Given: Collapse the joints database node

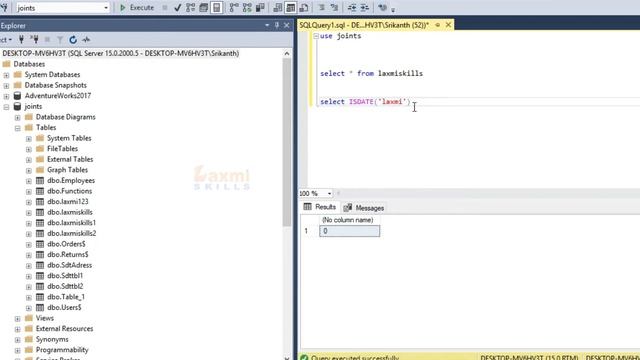Looking at the screenshot, I should [6, 107].
